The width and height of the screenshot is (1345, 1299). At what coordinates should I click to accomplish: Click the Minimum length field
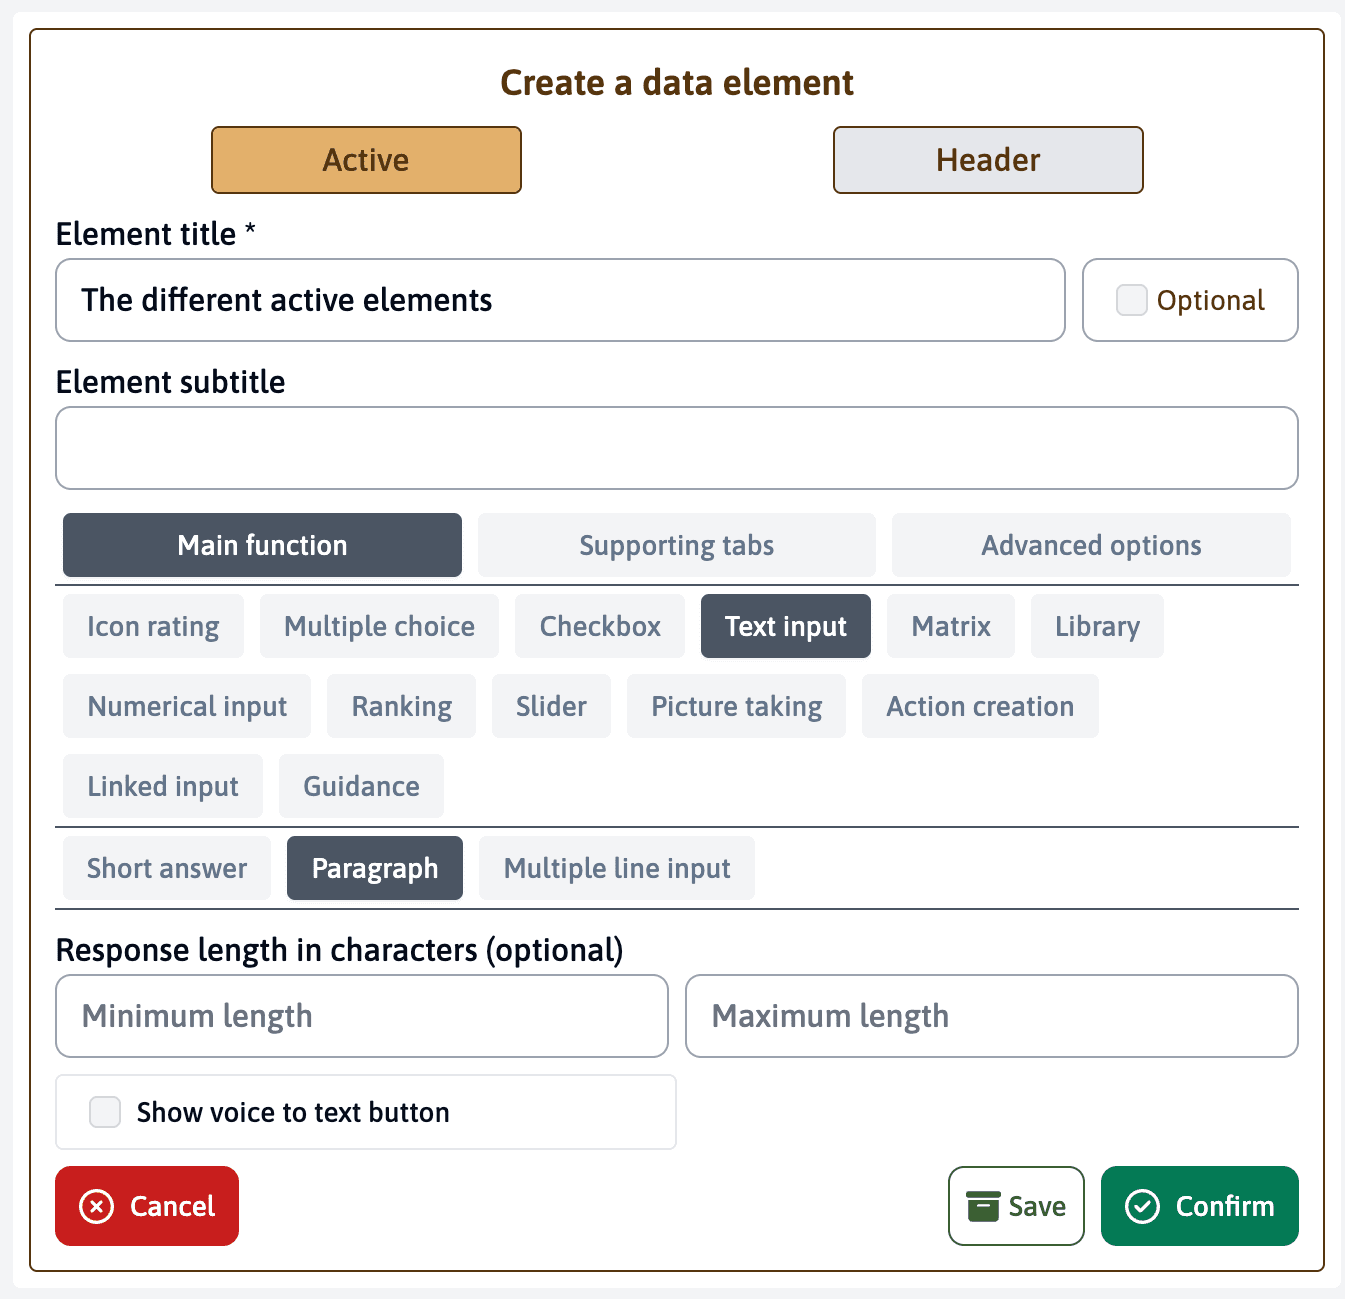pos(362,1016)
